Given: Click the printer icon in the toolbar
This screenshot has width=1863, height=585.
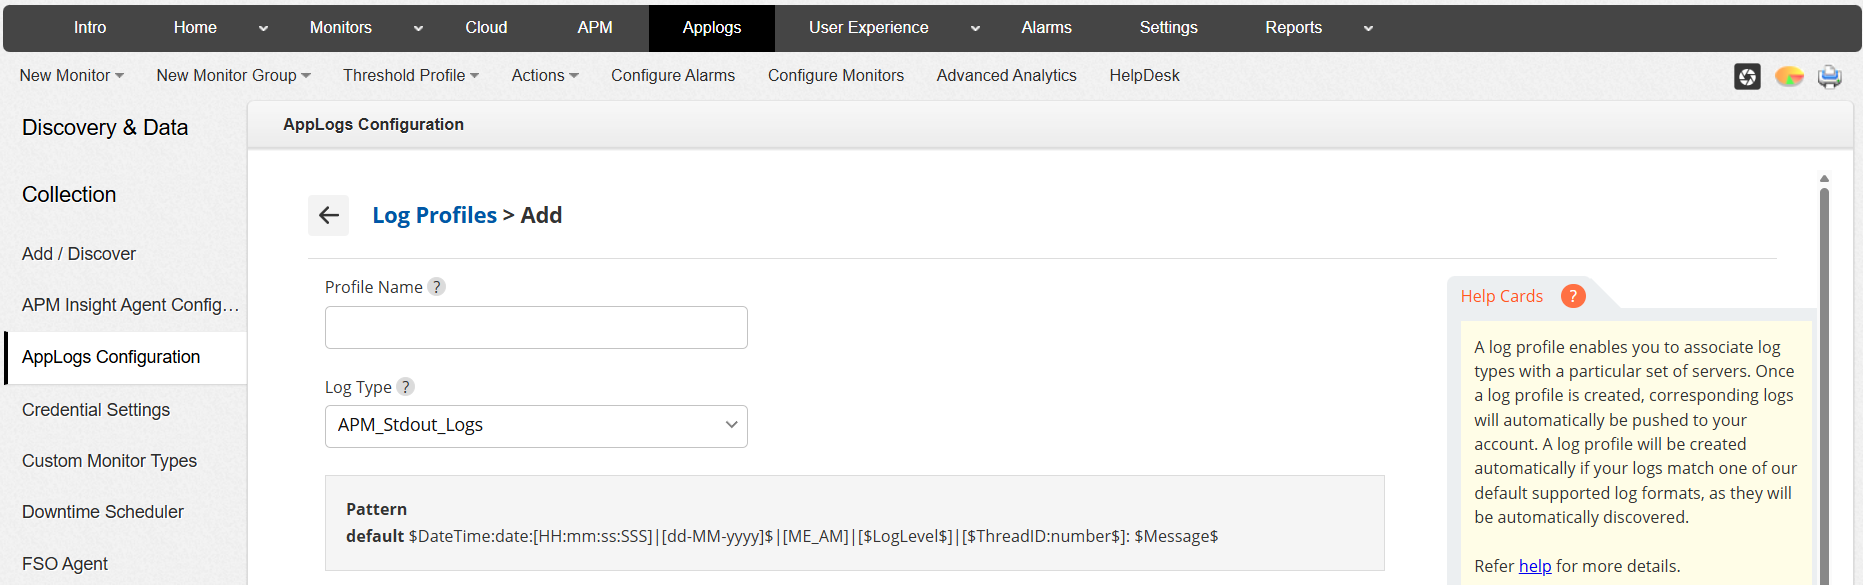Looking at the screenshot, I should click(1830, 76).
